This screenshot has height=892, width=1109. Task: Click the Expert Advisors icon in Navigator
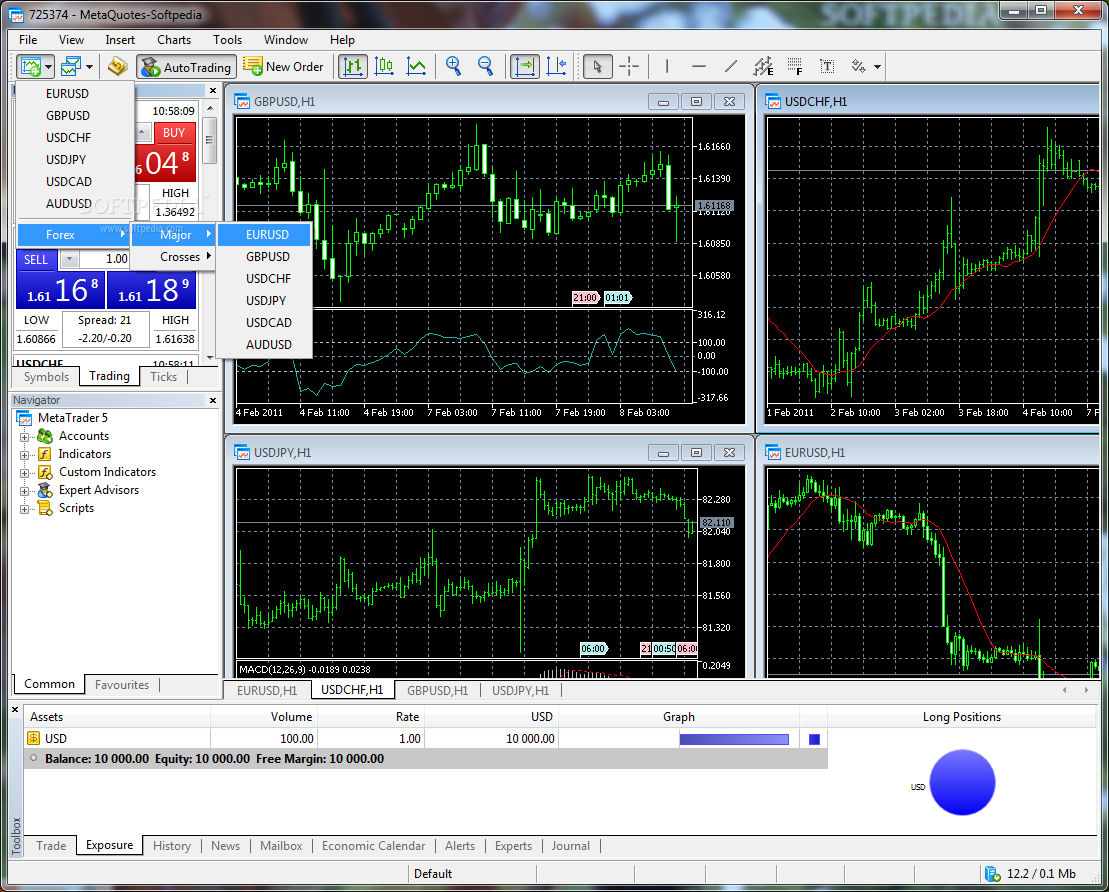point(45,490)
